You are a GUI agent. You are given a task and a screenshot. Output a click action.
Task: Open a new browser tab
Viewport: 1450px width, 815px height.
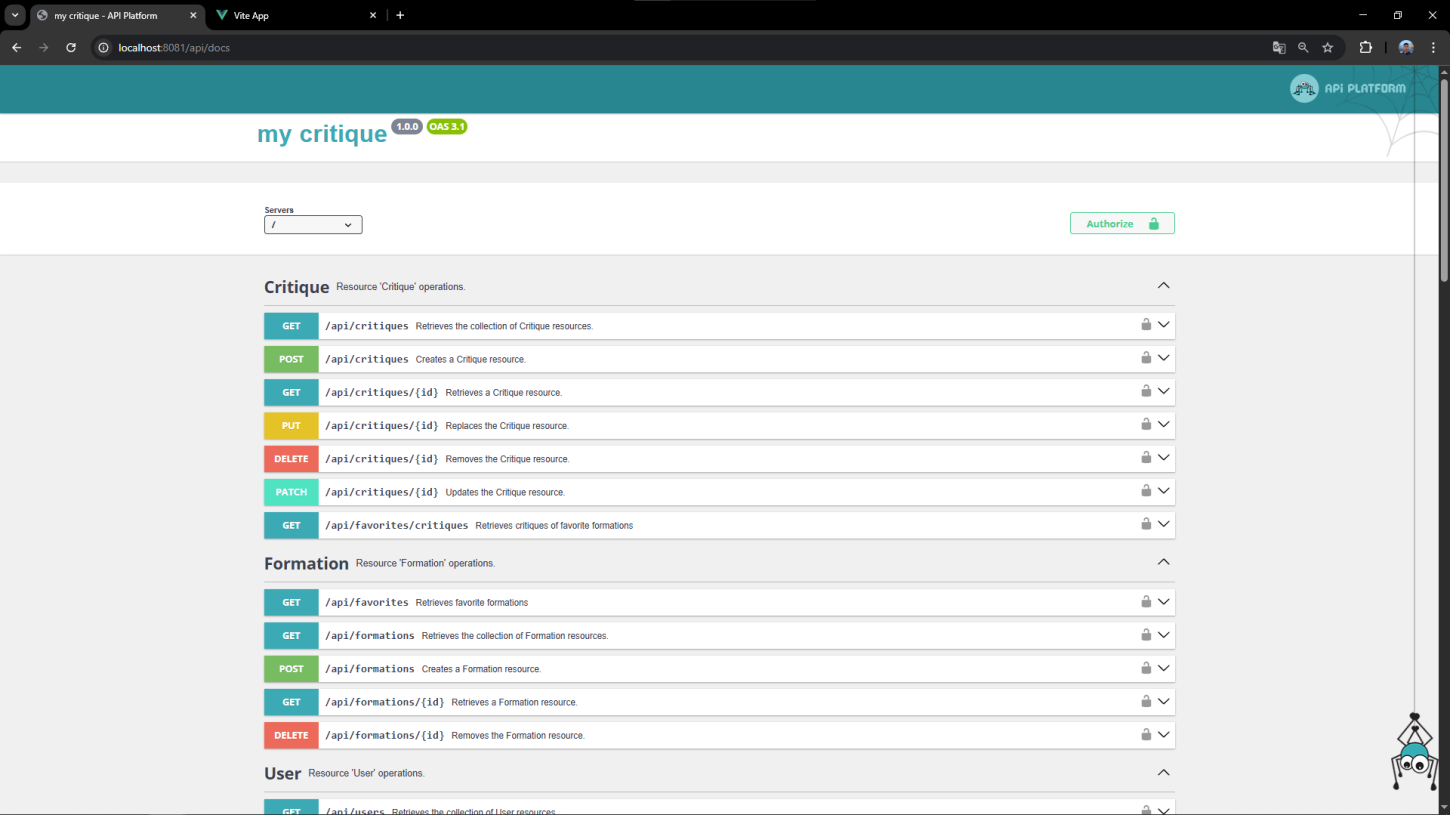[x=400, y=15]
